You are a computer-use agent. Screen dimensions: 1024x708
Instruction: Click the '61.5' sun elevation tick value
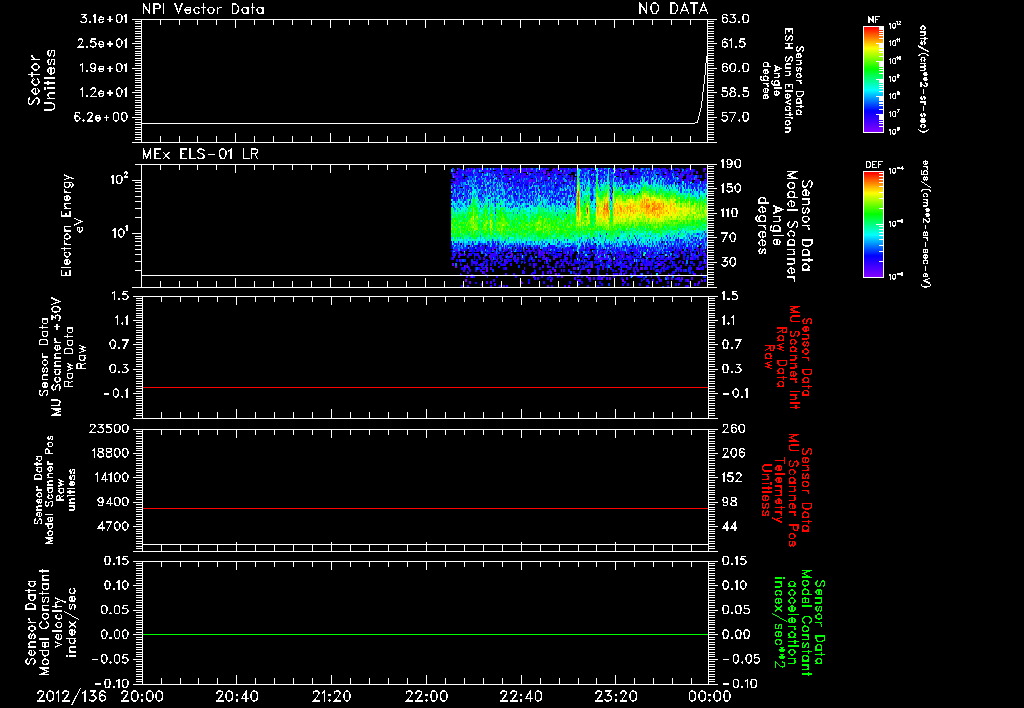(735, 43)
